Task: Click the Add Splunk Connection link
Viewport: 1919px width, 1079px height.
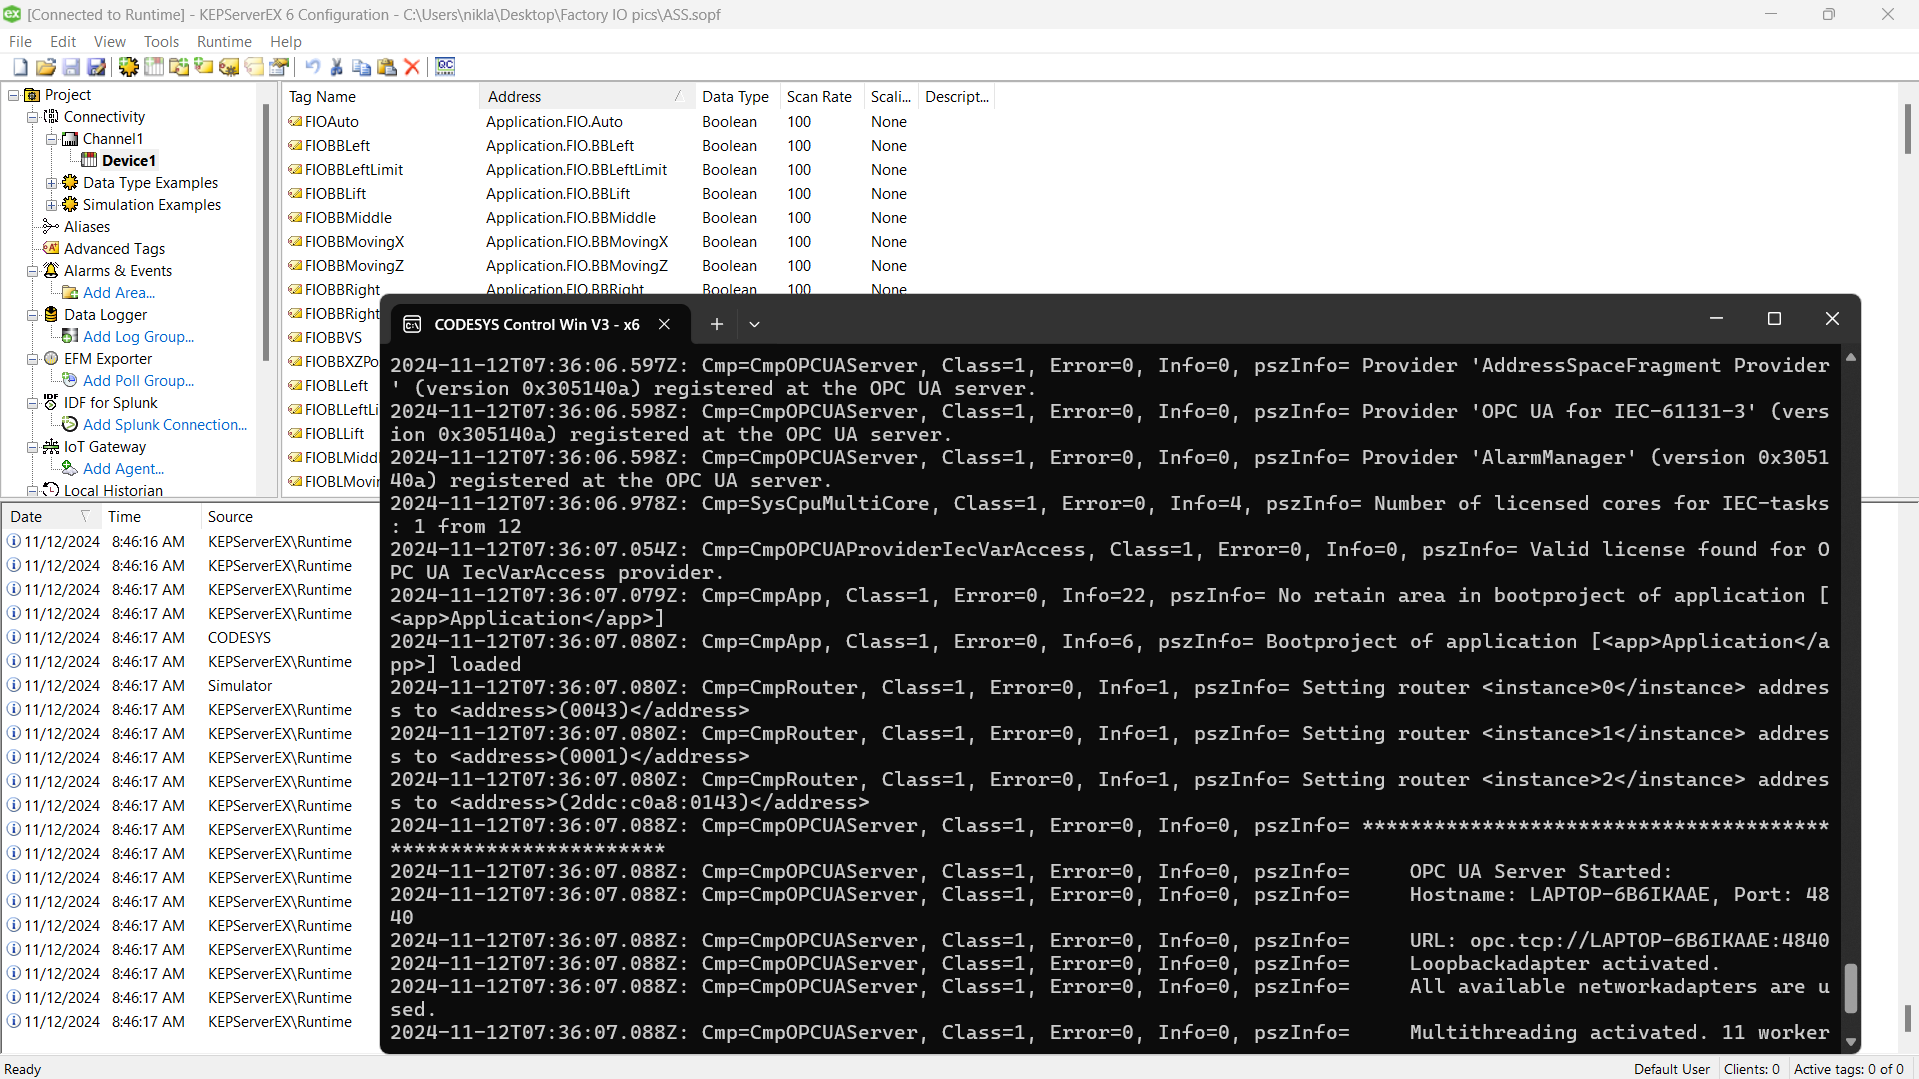Action: pos(163,424)
